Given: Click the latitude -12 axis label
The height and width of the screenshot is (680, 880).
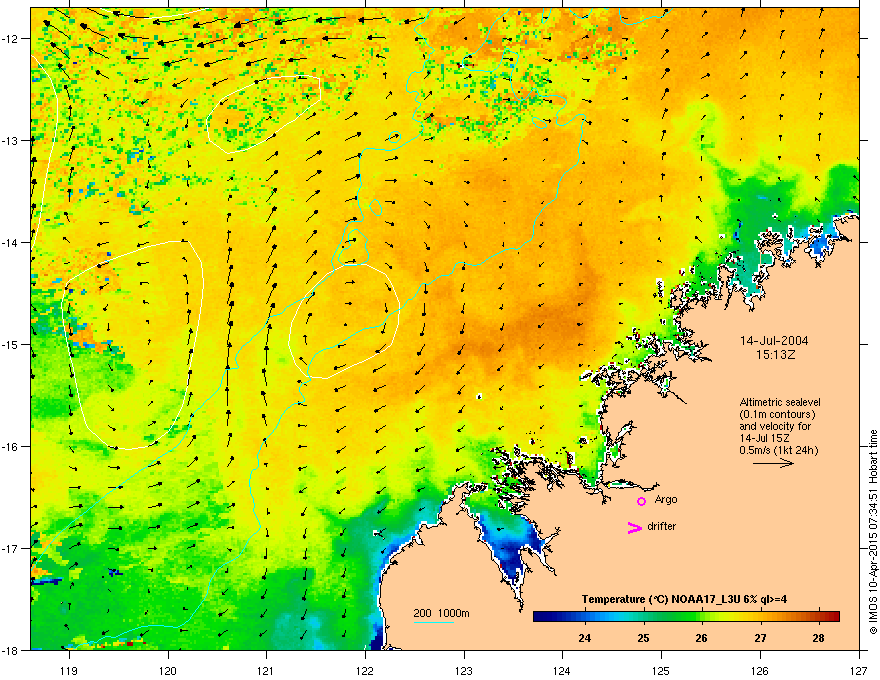Looking at the screenshot, I should point(10,39).
